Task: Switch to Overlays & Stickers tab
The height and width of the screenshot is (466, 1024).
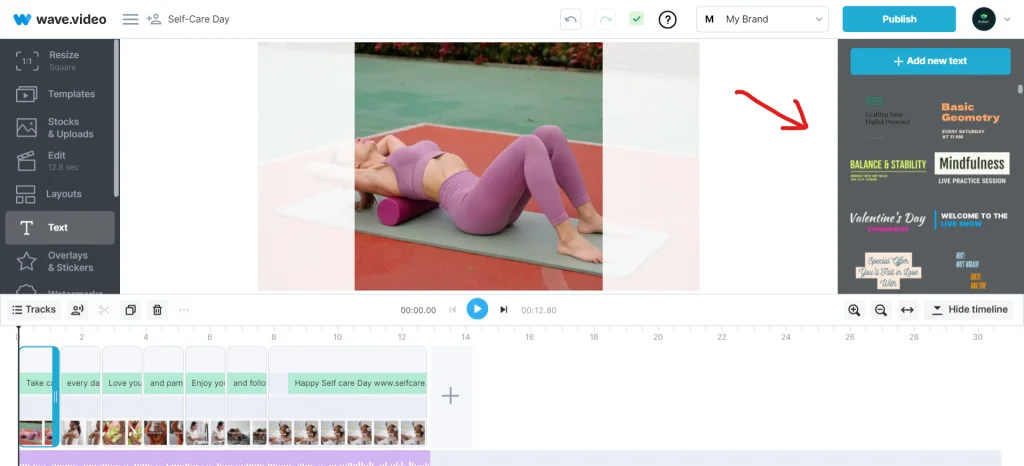Action: (x=59, y=261)
